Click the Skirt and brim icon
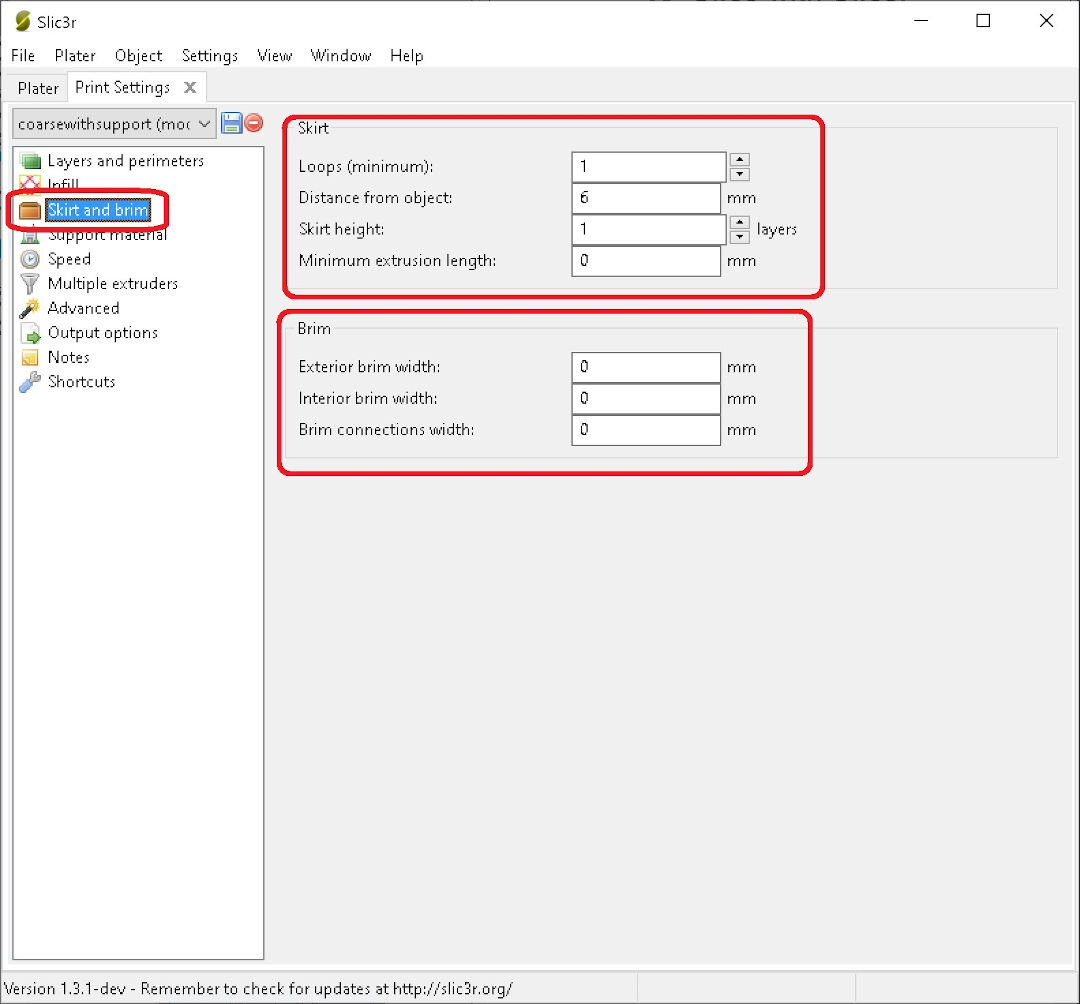 pos(30,210)
